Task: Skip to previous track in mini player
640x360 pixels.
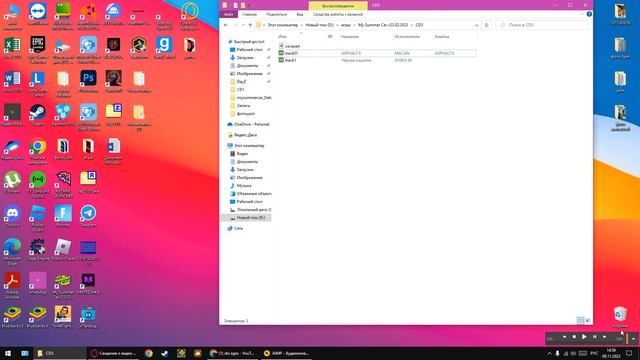Action: (564, 337)
